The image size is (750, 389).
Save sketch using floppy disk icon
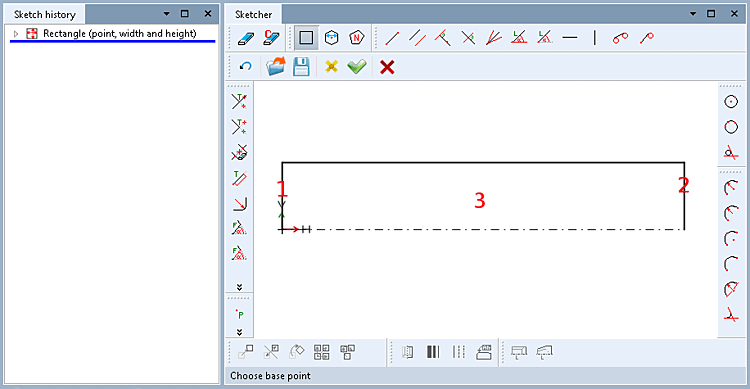click(x=301, y=67)
